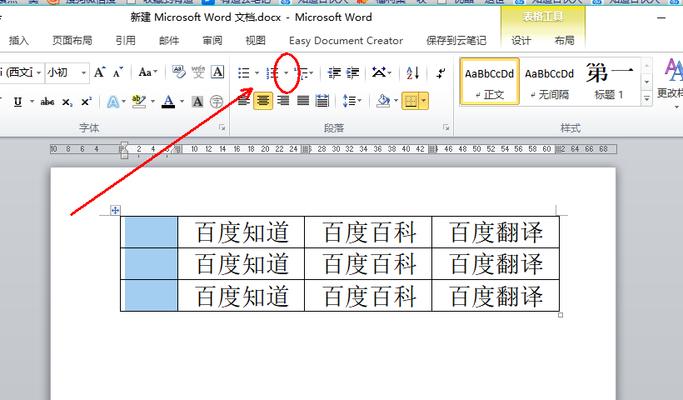Open the 保存到云笔记 tab
The image size is (683, 400).
tap(456, 41)
